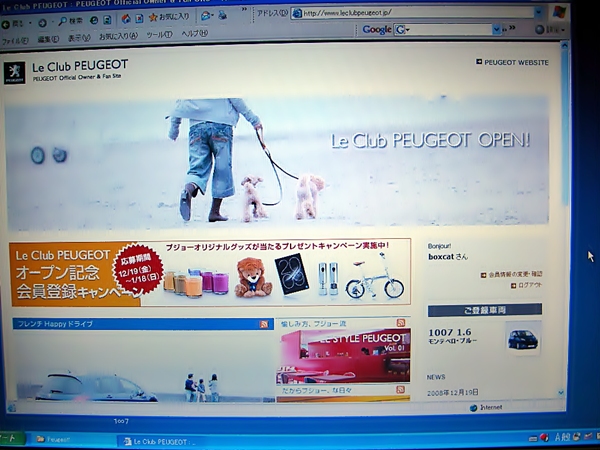The width and height of the screenshot is (600, 450).
Task: Click the Stop page icon with red X
Action: tap(139, 18)
